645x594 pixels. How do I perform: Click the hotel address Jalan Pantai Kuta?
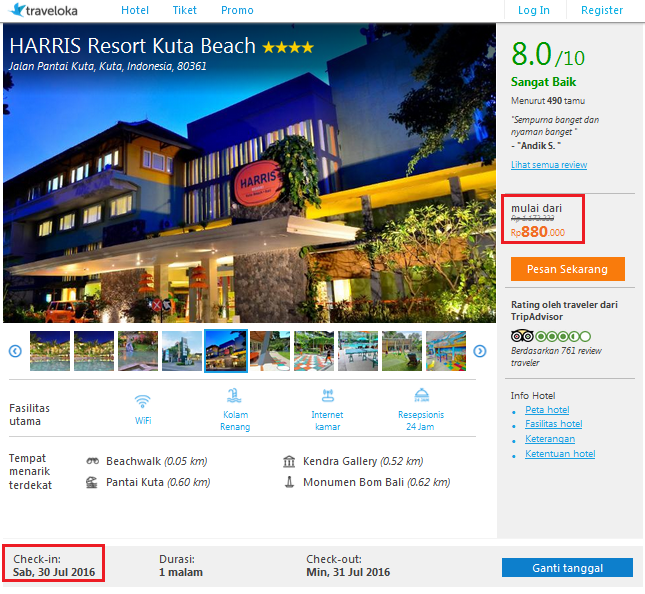(x=107, y=66)
